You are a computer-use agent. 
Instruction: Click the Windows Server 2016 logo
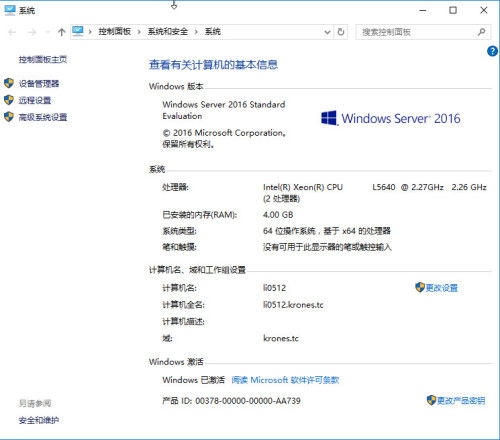pos(391,118)
